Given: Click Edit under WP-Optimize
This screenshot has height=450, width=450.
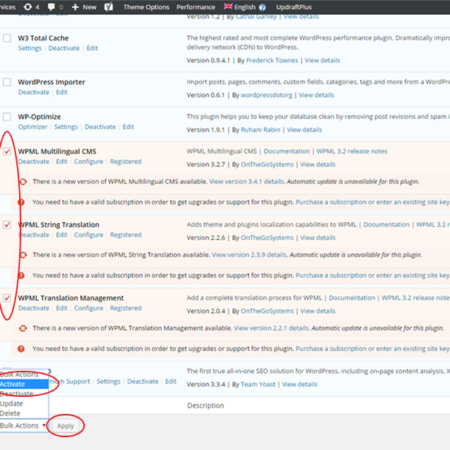Looking at the screenshot, I should click(128, 127).
